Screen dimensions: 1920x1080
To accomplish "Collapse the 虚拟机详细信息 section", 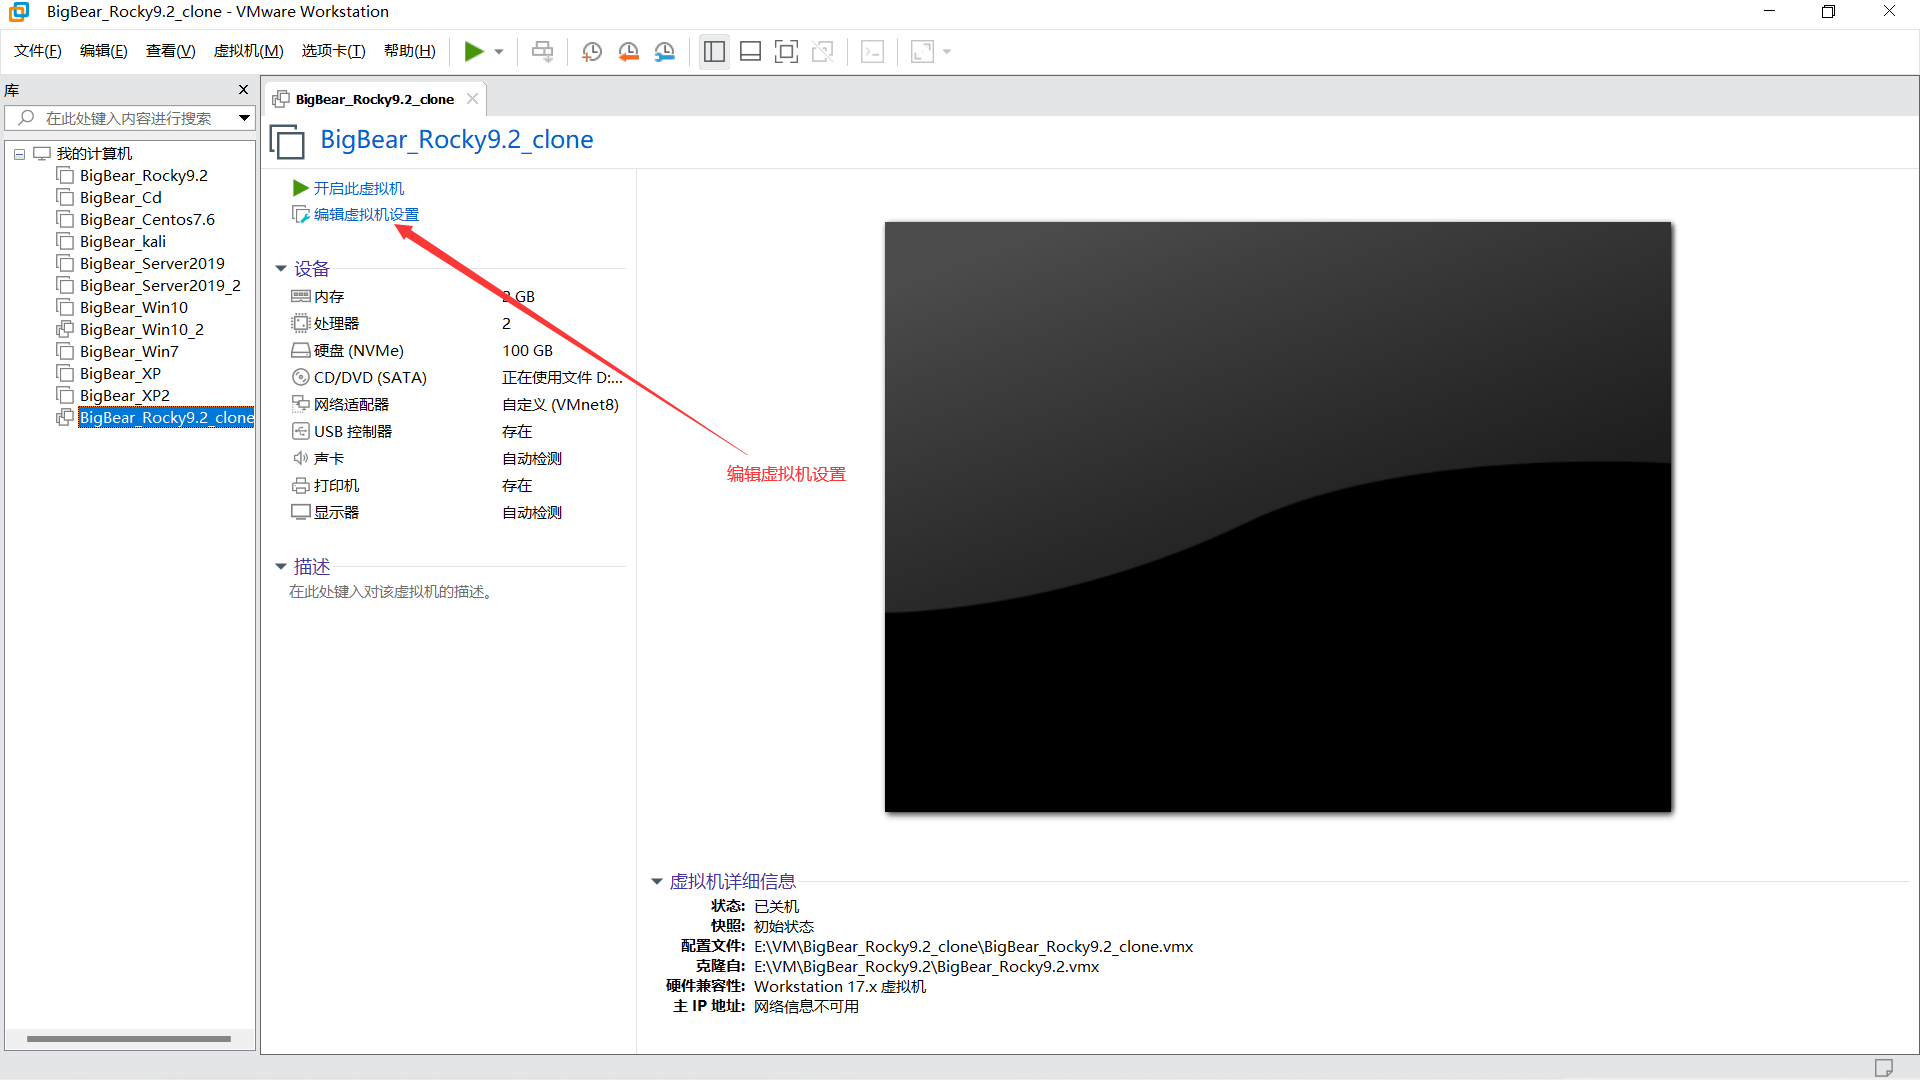I will pyautogui.click(x=657, y=882).
